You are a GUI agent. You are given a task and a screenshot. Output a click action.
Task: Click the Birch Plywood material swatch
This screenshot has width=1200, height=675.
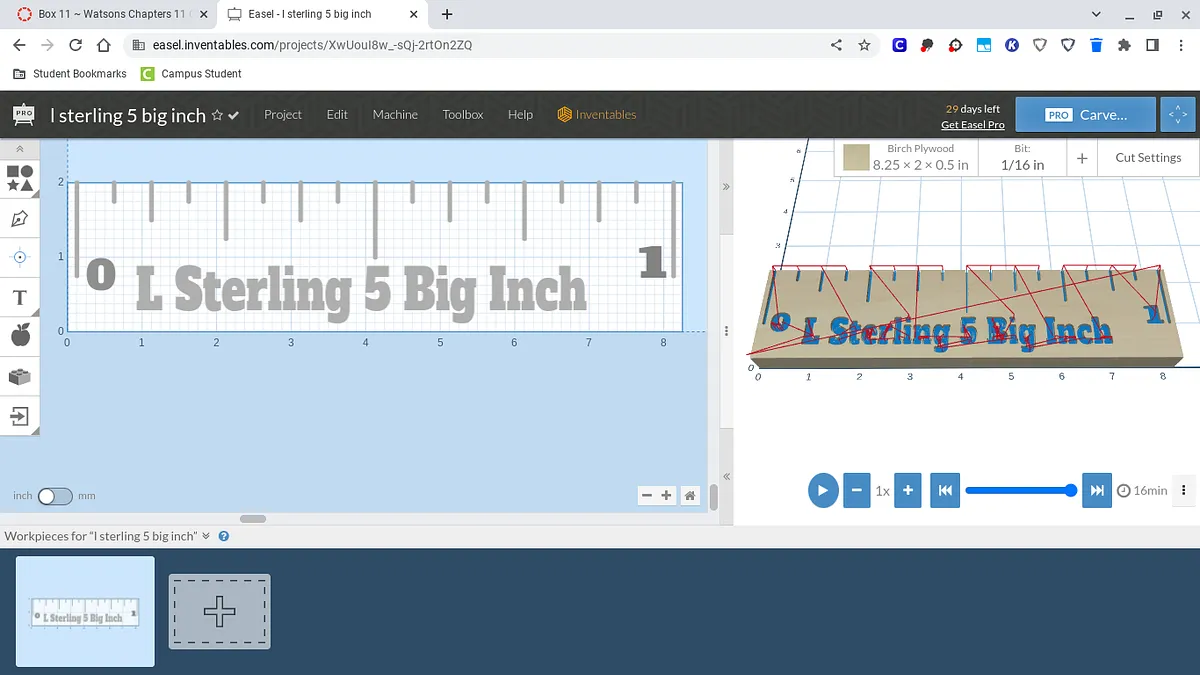855,158
